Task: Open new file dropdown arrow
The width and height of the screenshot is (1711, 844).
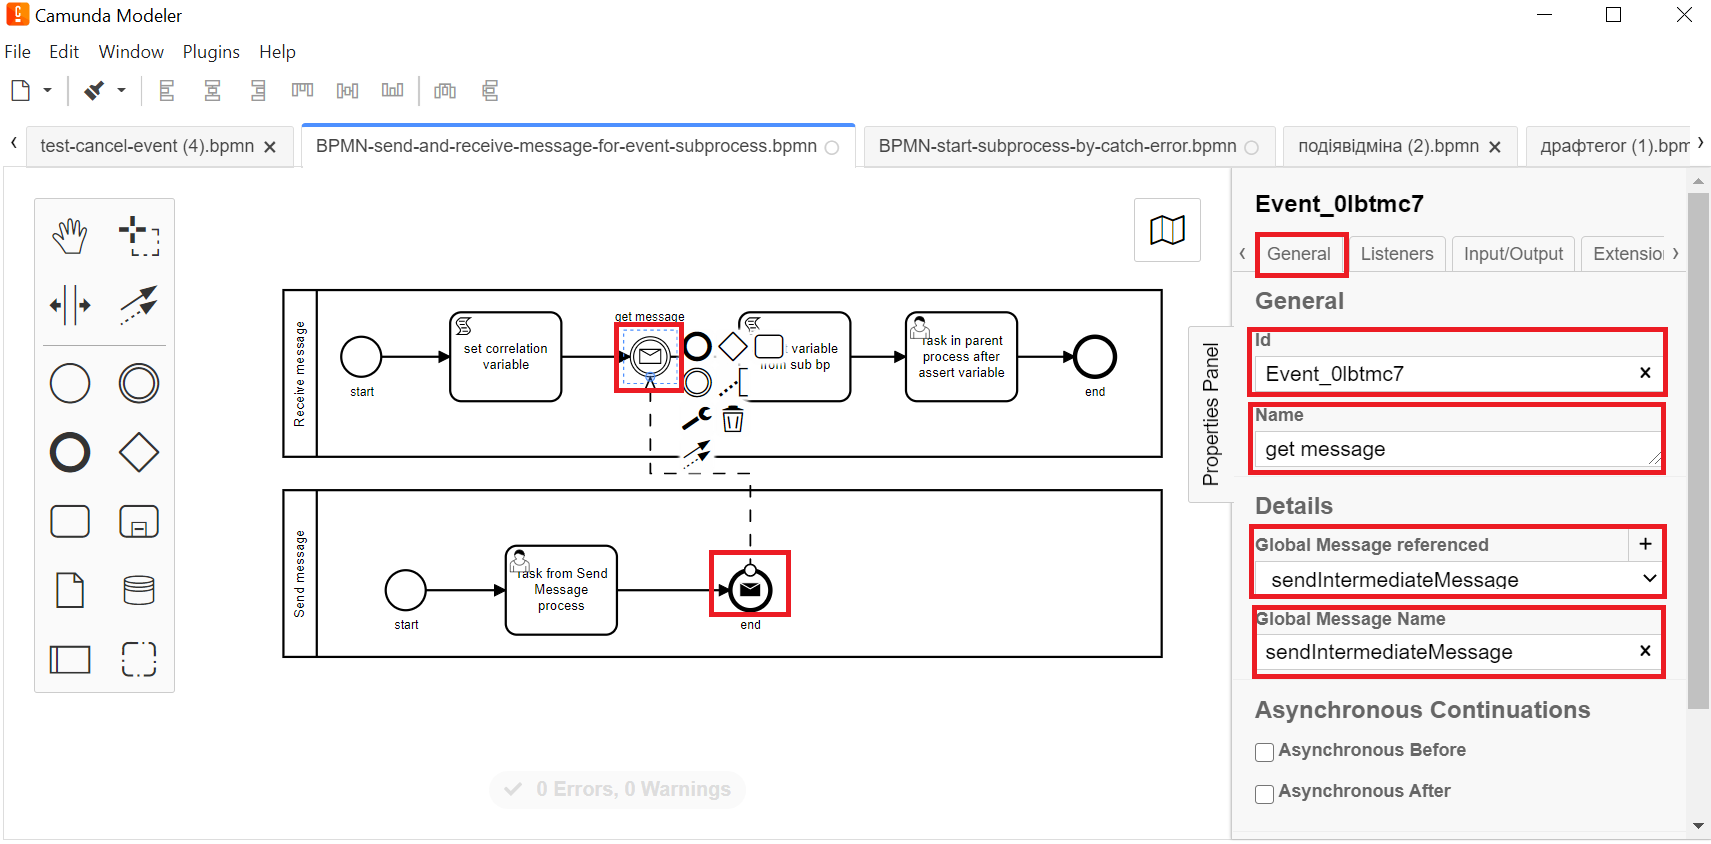Action: coord(47,91)
